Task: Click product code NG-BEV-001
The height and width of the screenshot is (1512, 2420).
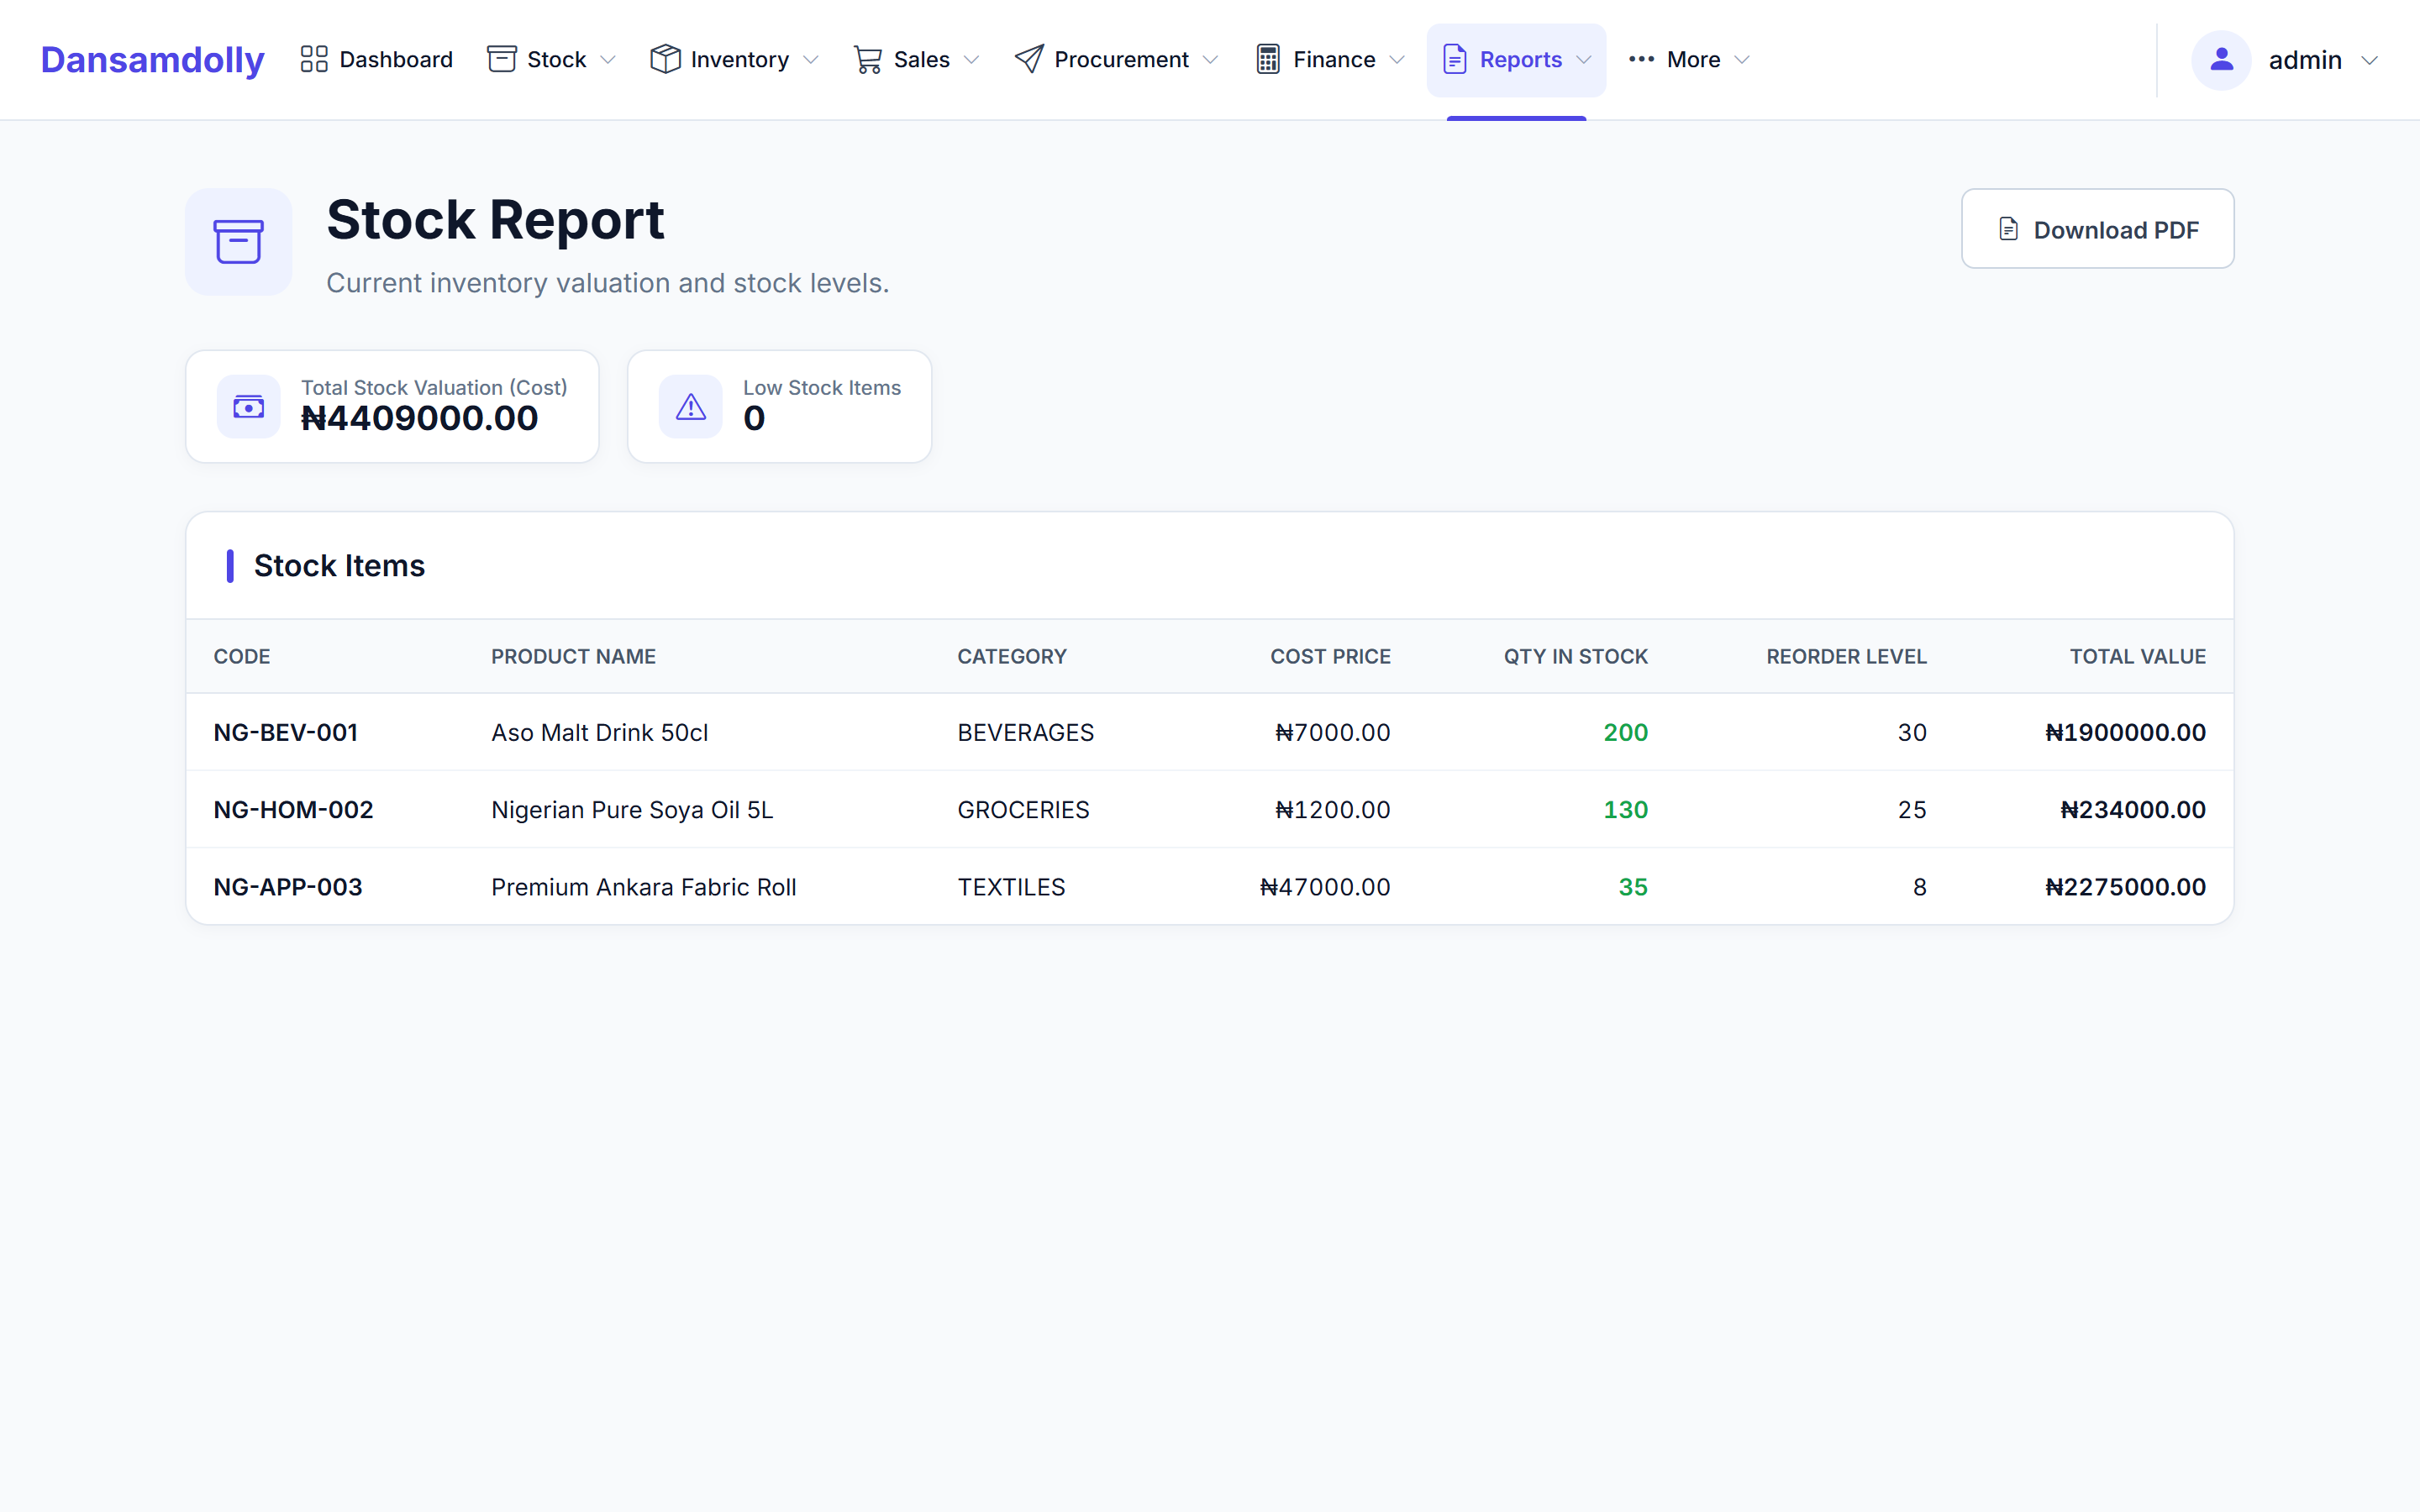Action: pos(286,732)
